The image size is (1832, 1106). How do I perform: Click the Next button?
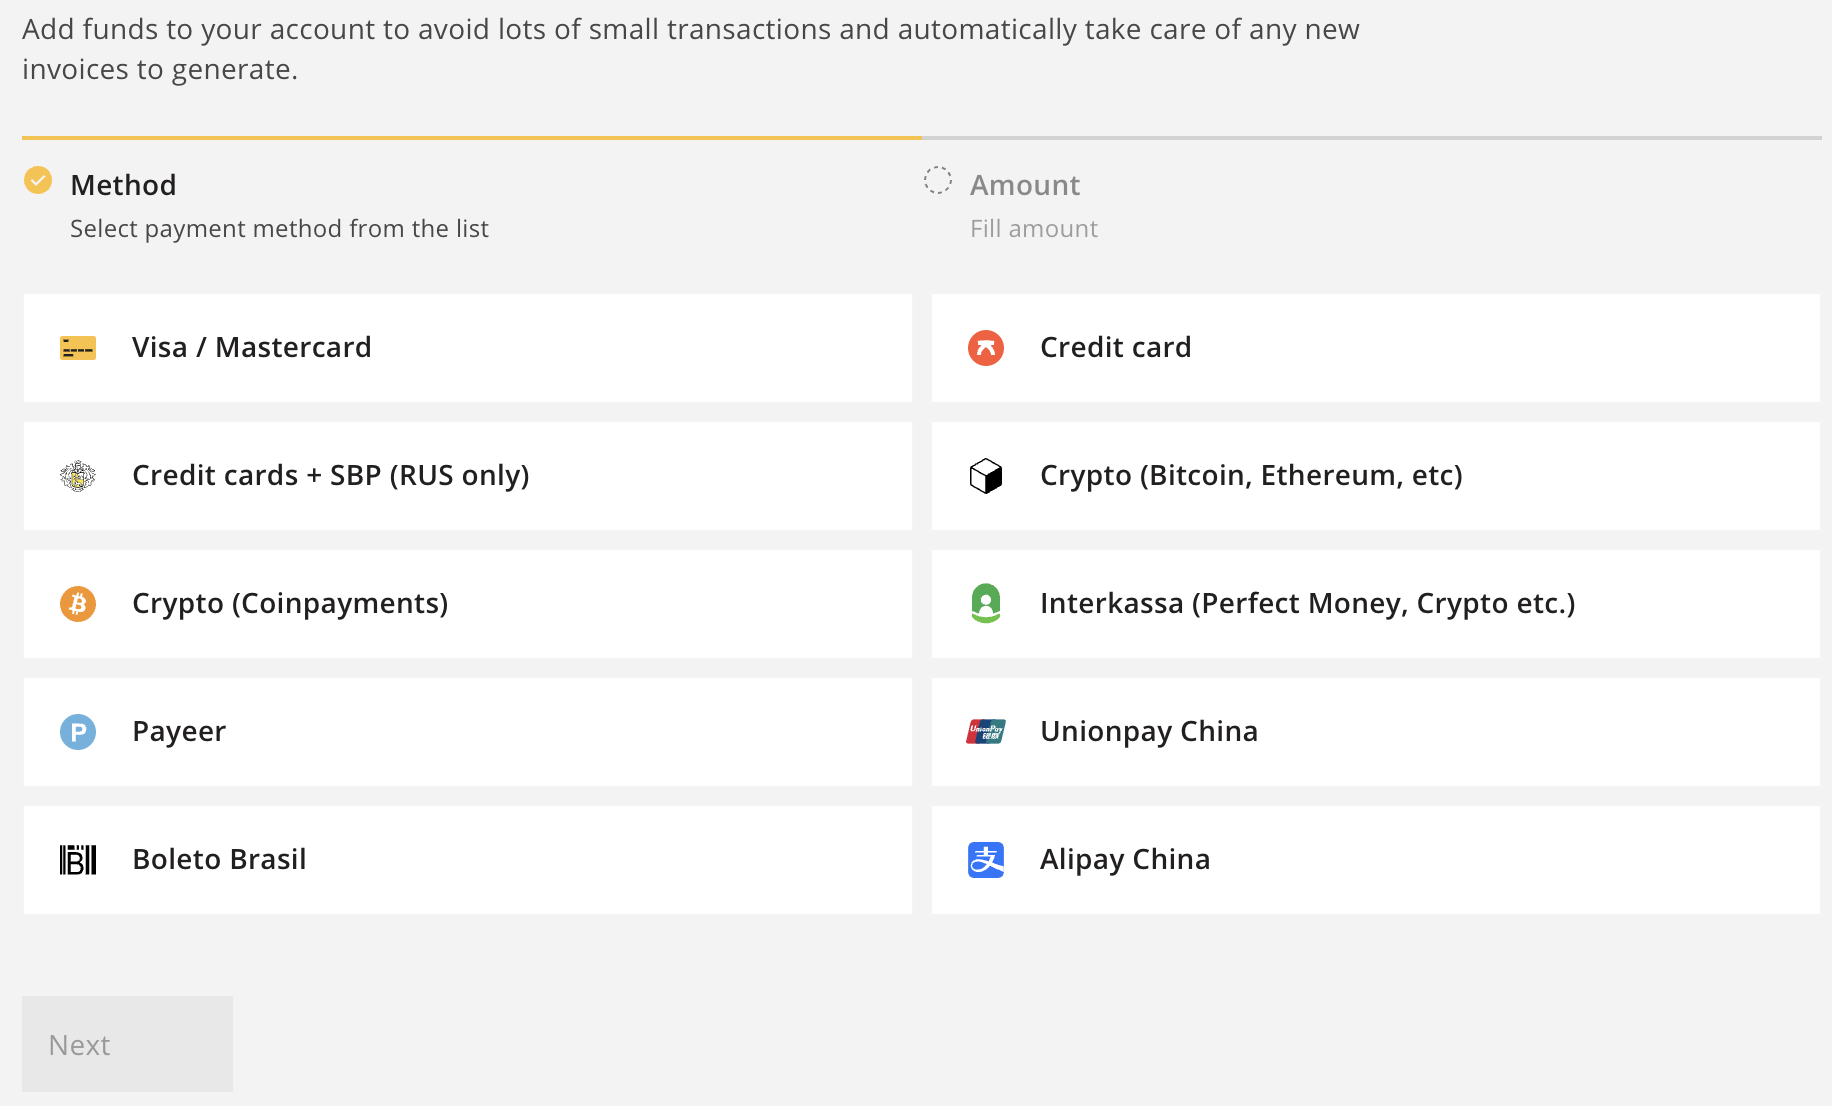point(127,1044)
